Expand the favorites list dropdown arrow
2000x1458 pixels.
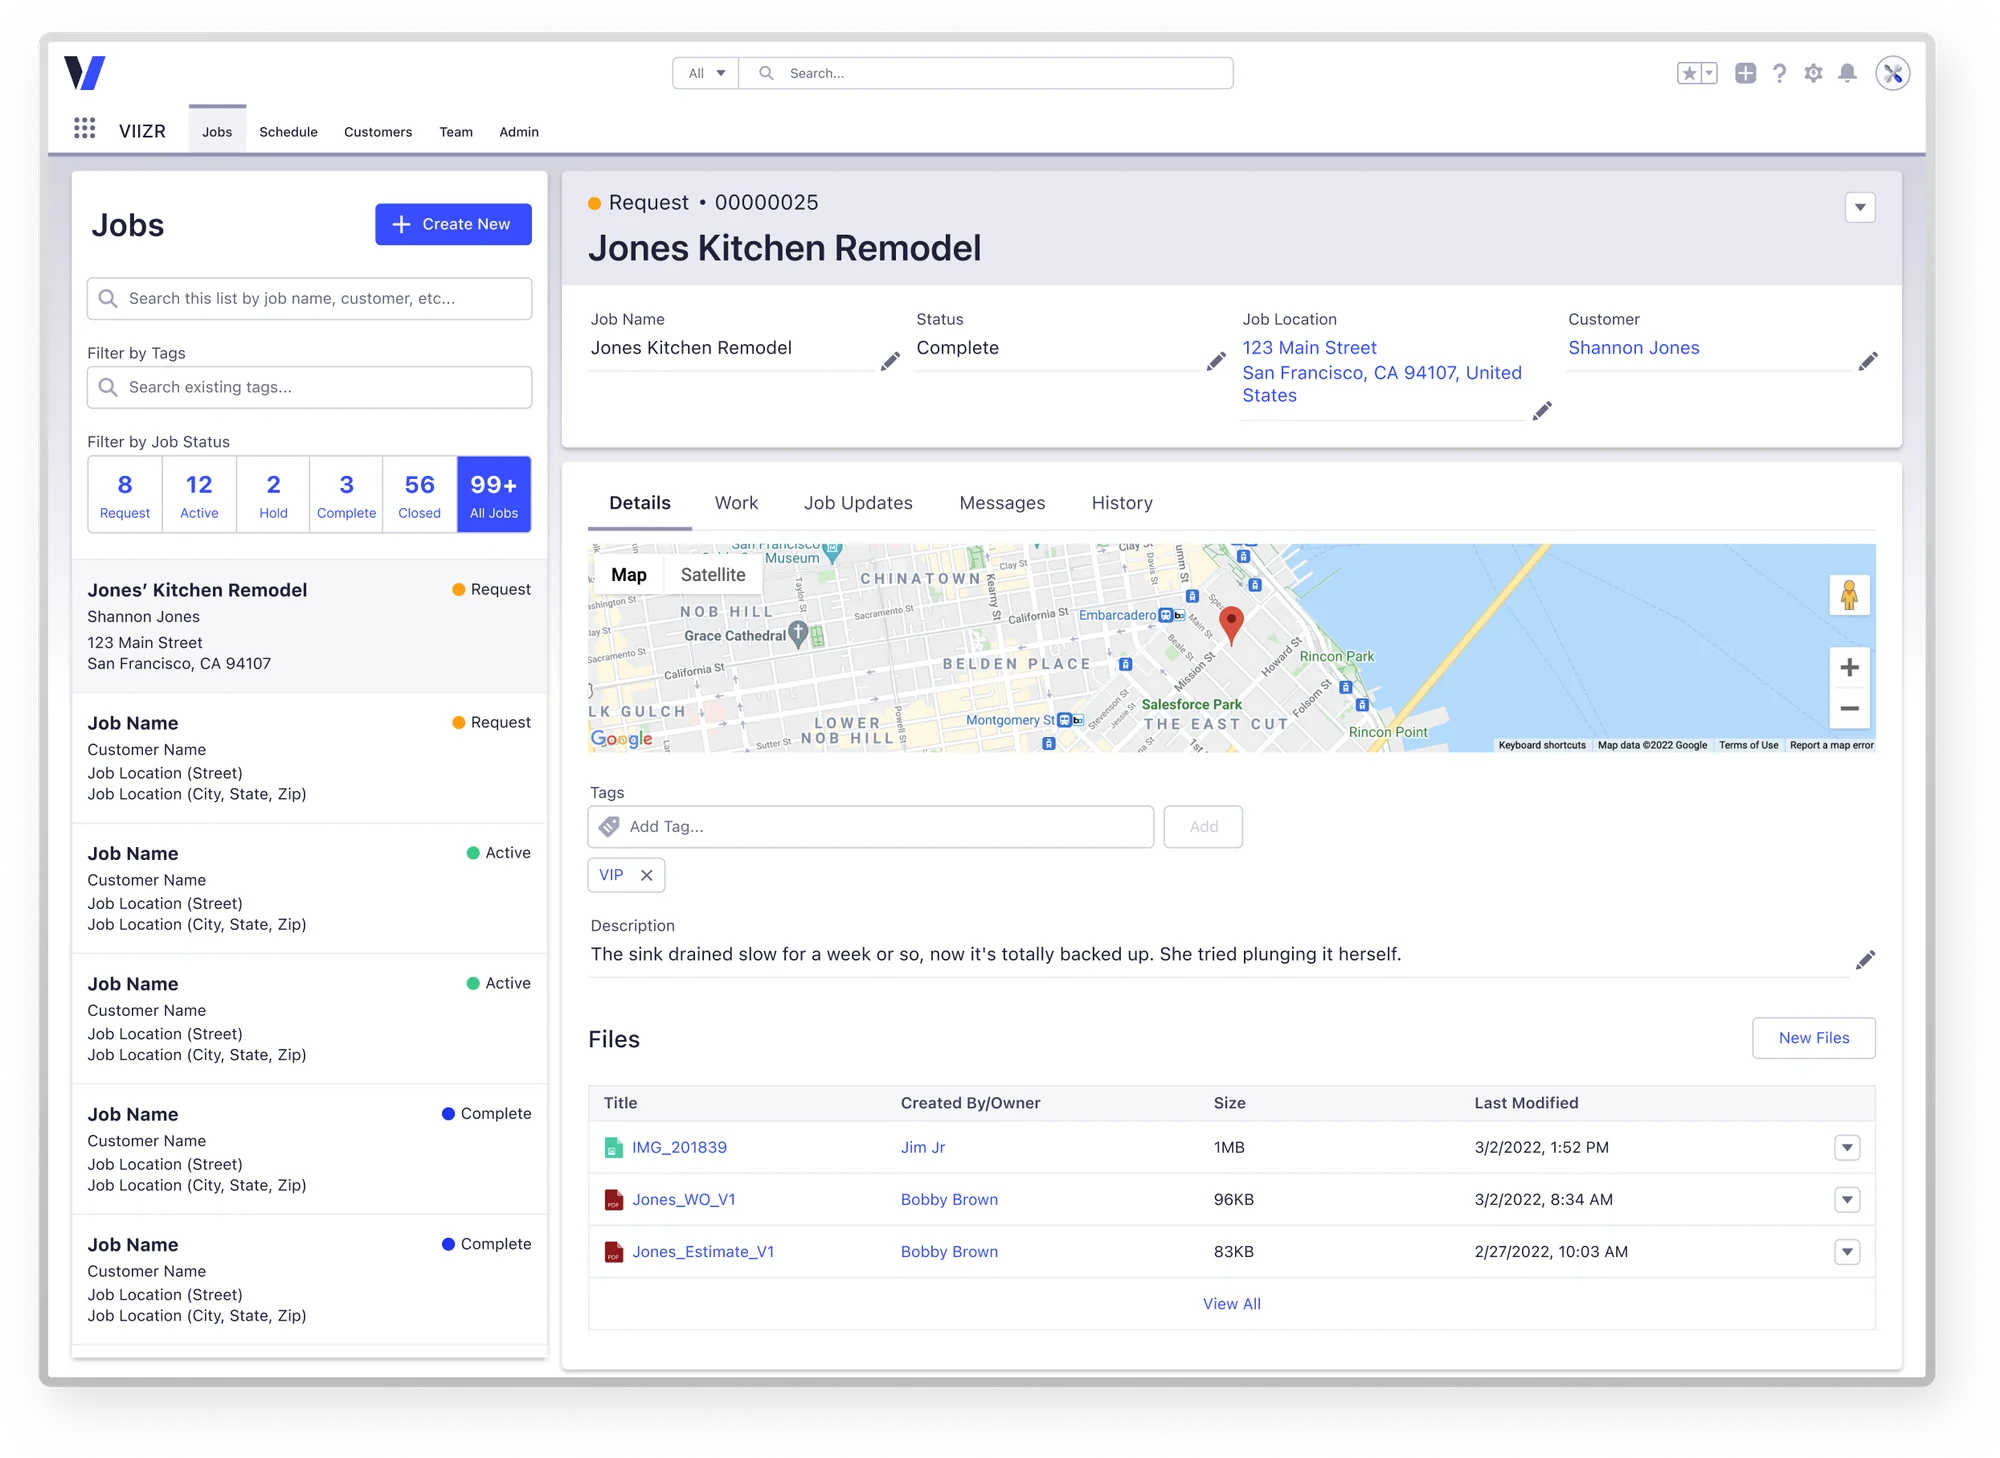(x=1709, y=73)
